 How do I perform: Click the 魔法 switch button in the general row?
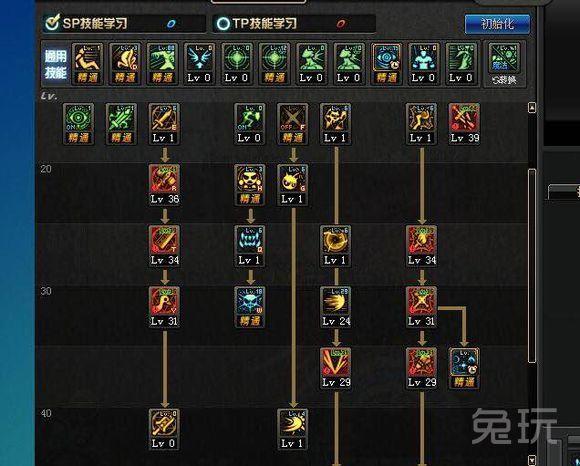(504, 64)
